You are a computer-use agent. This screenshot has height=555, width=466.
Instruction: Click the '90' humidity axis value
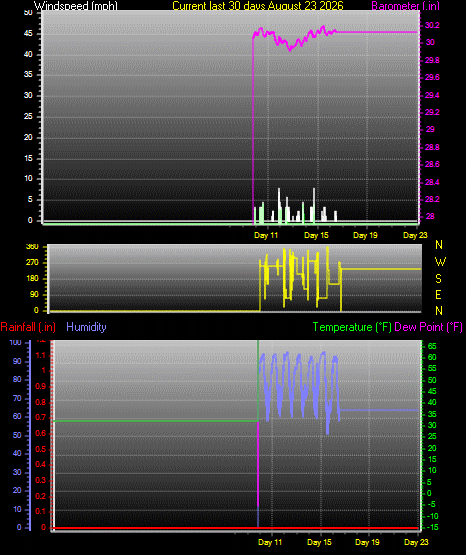(17, 361)
